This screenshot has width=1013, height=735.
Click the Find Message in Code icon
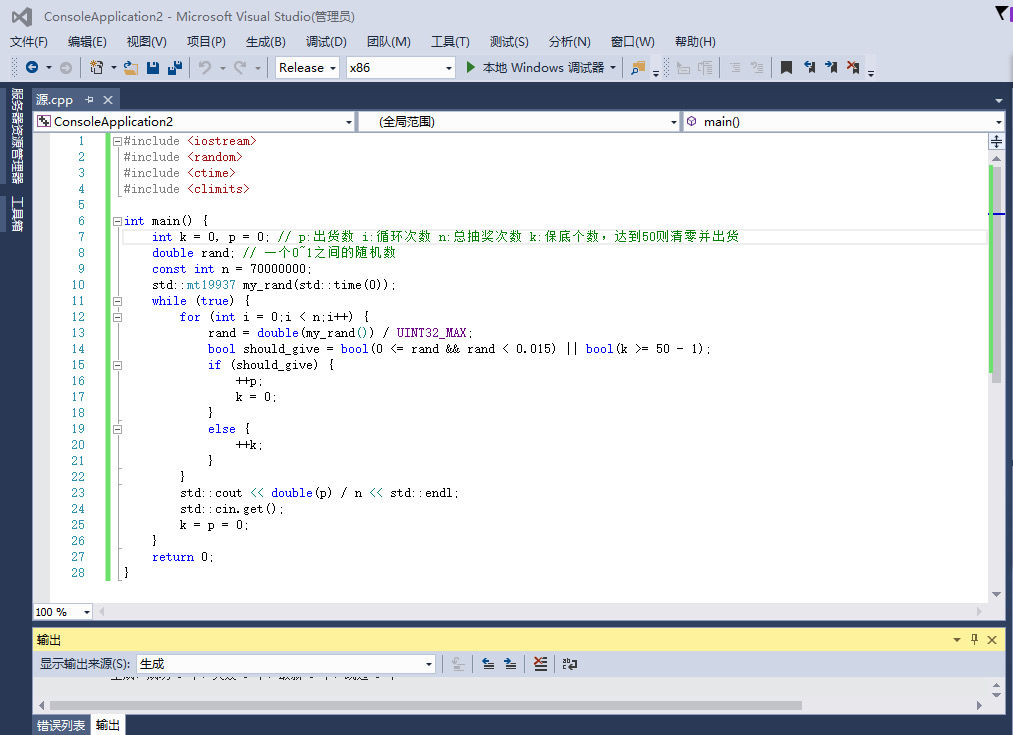(458, 663)
